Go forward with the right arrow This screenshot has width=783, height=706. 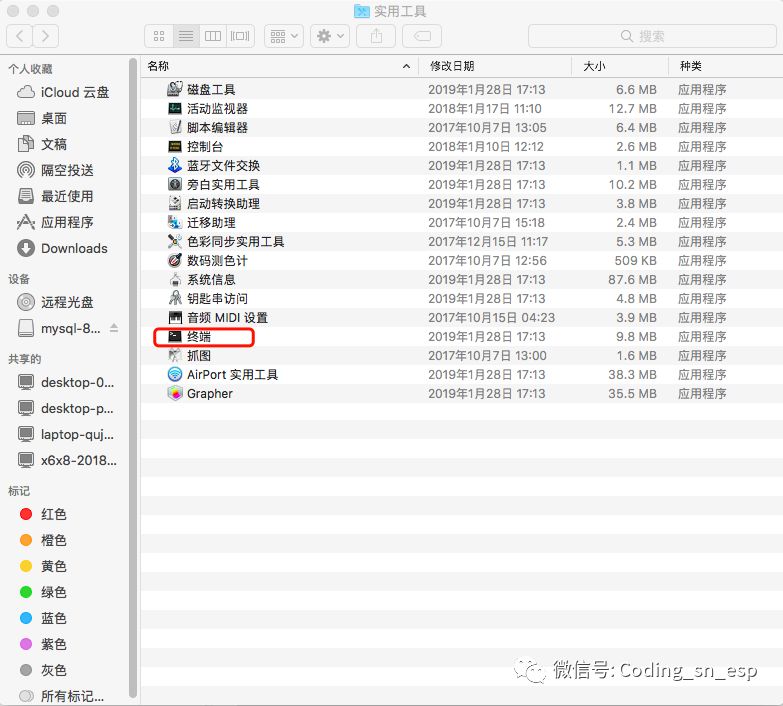pos(45,36)
